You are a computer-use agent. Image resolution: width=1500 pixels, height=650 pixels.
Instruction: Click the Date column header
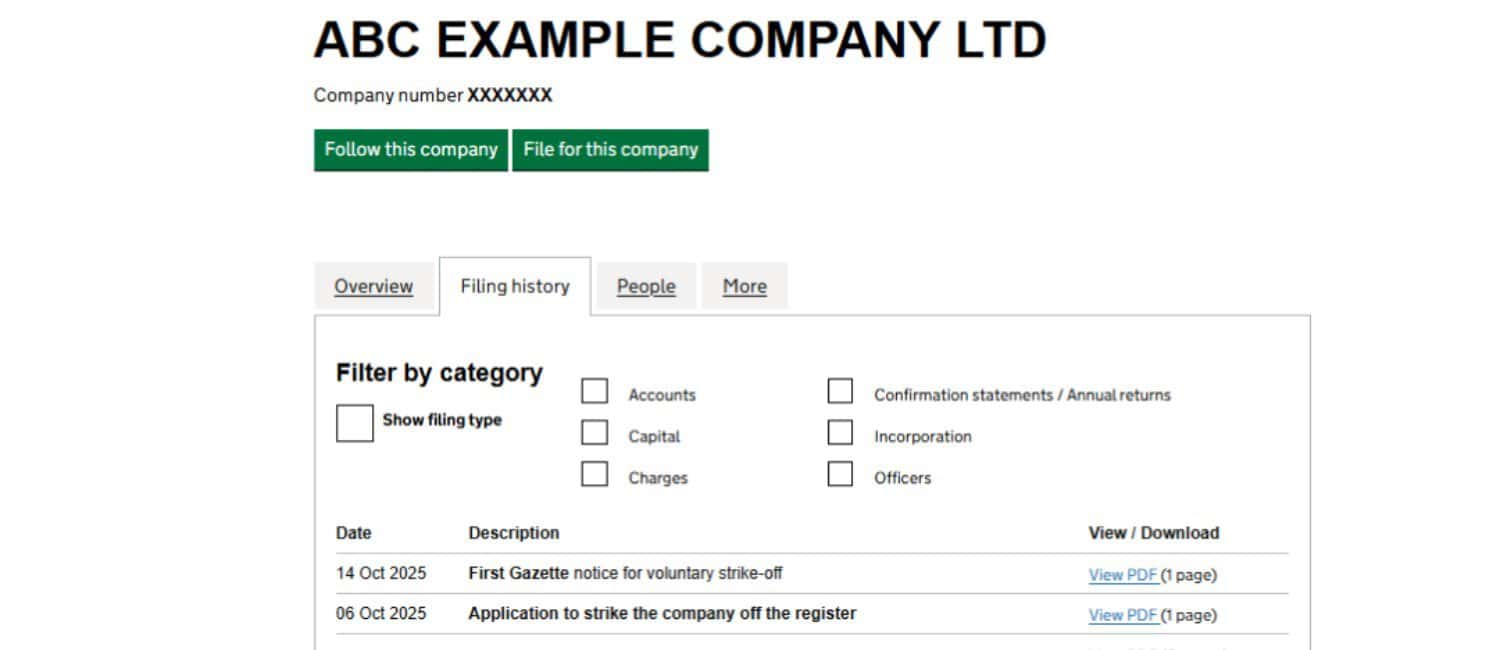353,532
